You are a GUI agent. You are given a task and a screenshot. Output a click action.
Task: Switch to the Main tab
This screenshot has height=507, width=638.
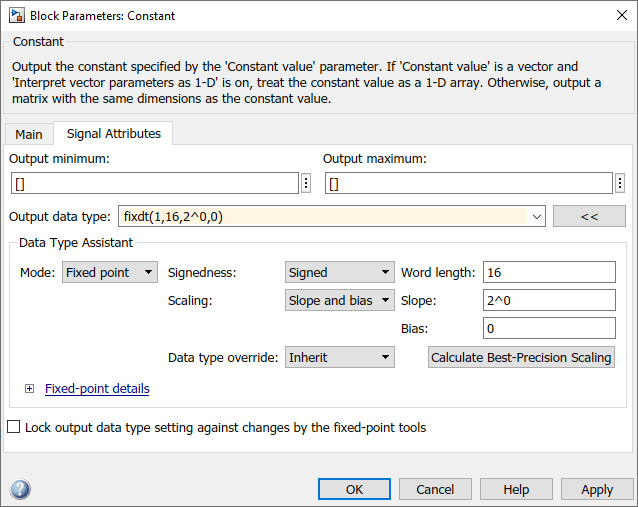29,135
